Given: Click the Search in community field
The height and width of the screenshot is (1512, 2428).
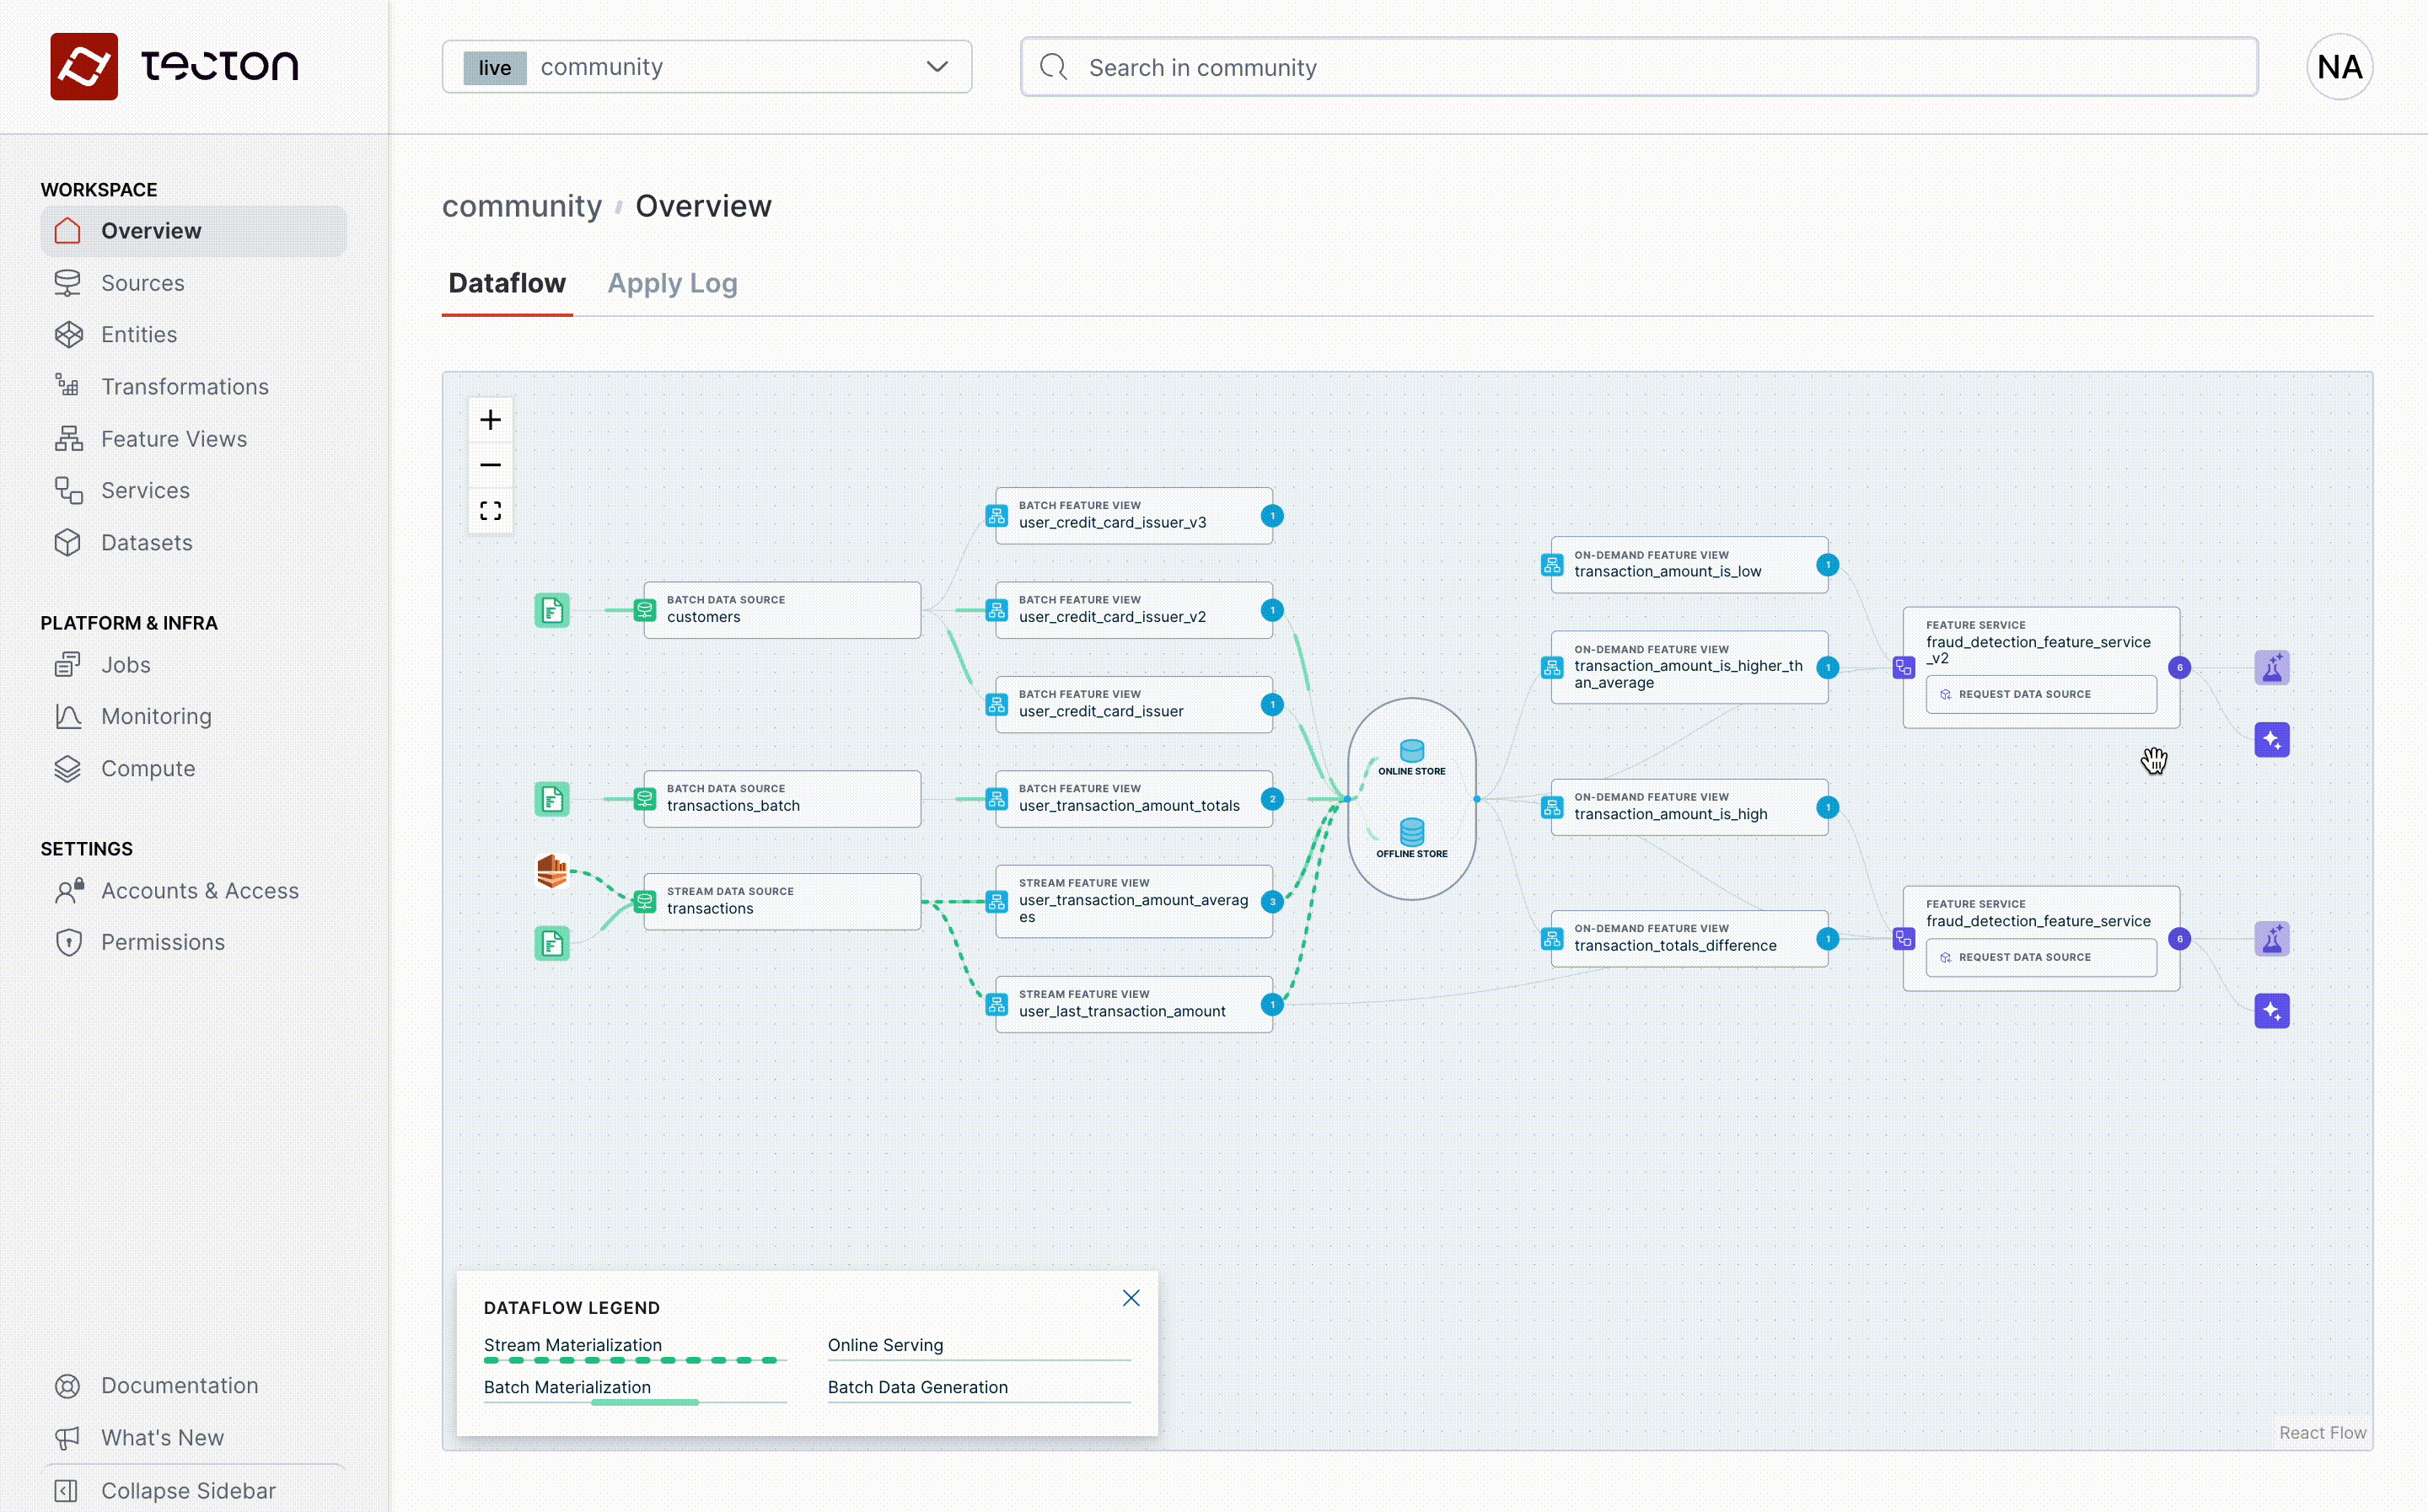Looking at the screenshot, I should 1639,67.
